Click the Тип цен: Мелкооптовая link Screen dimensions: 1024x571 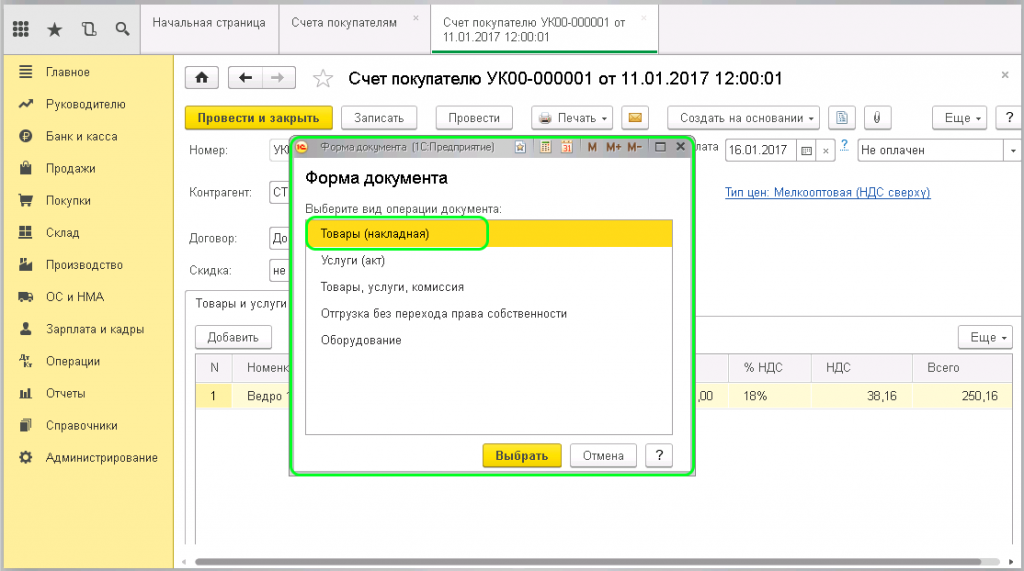coord(827,192)
